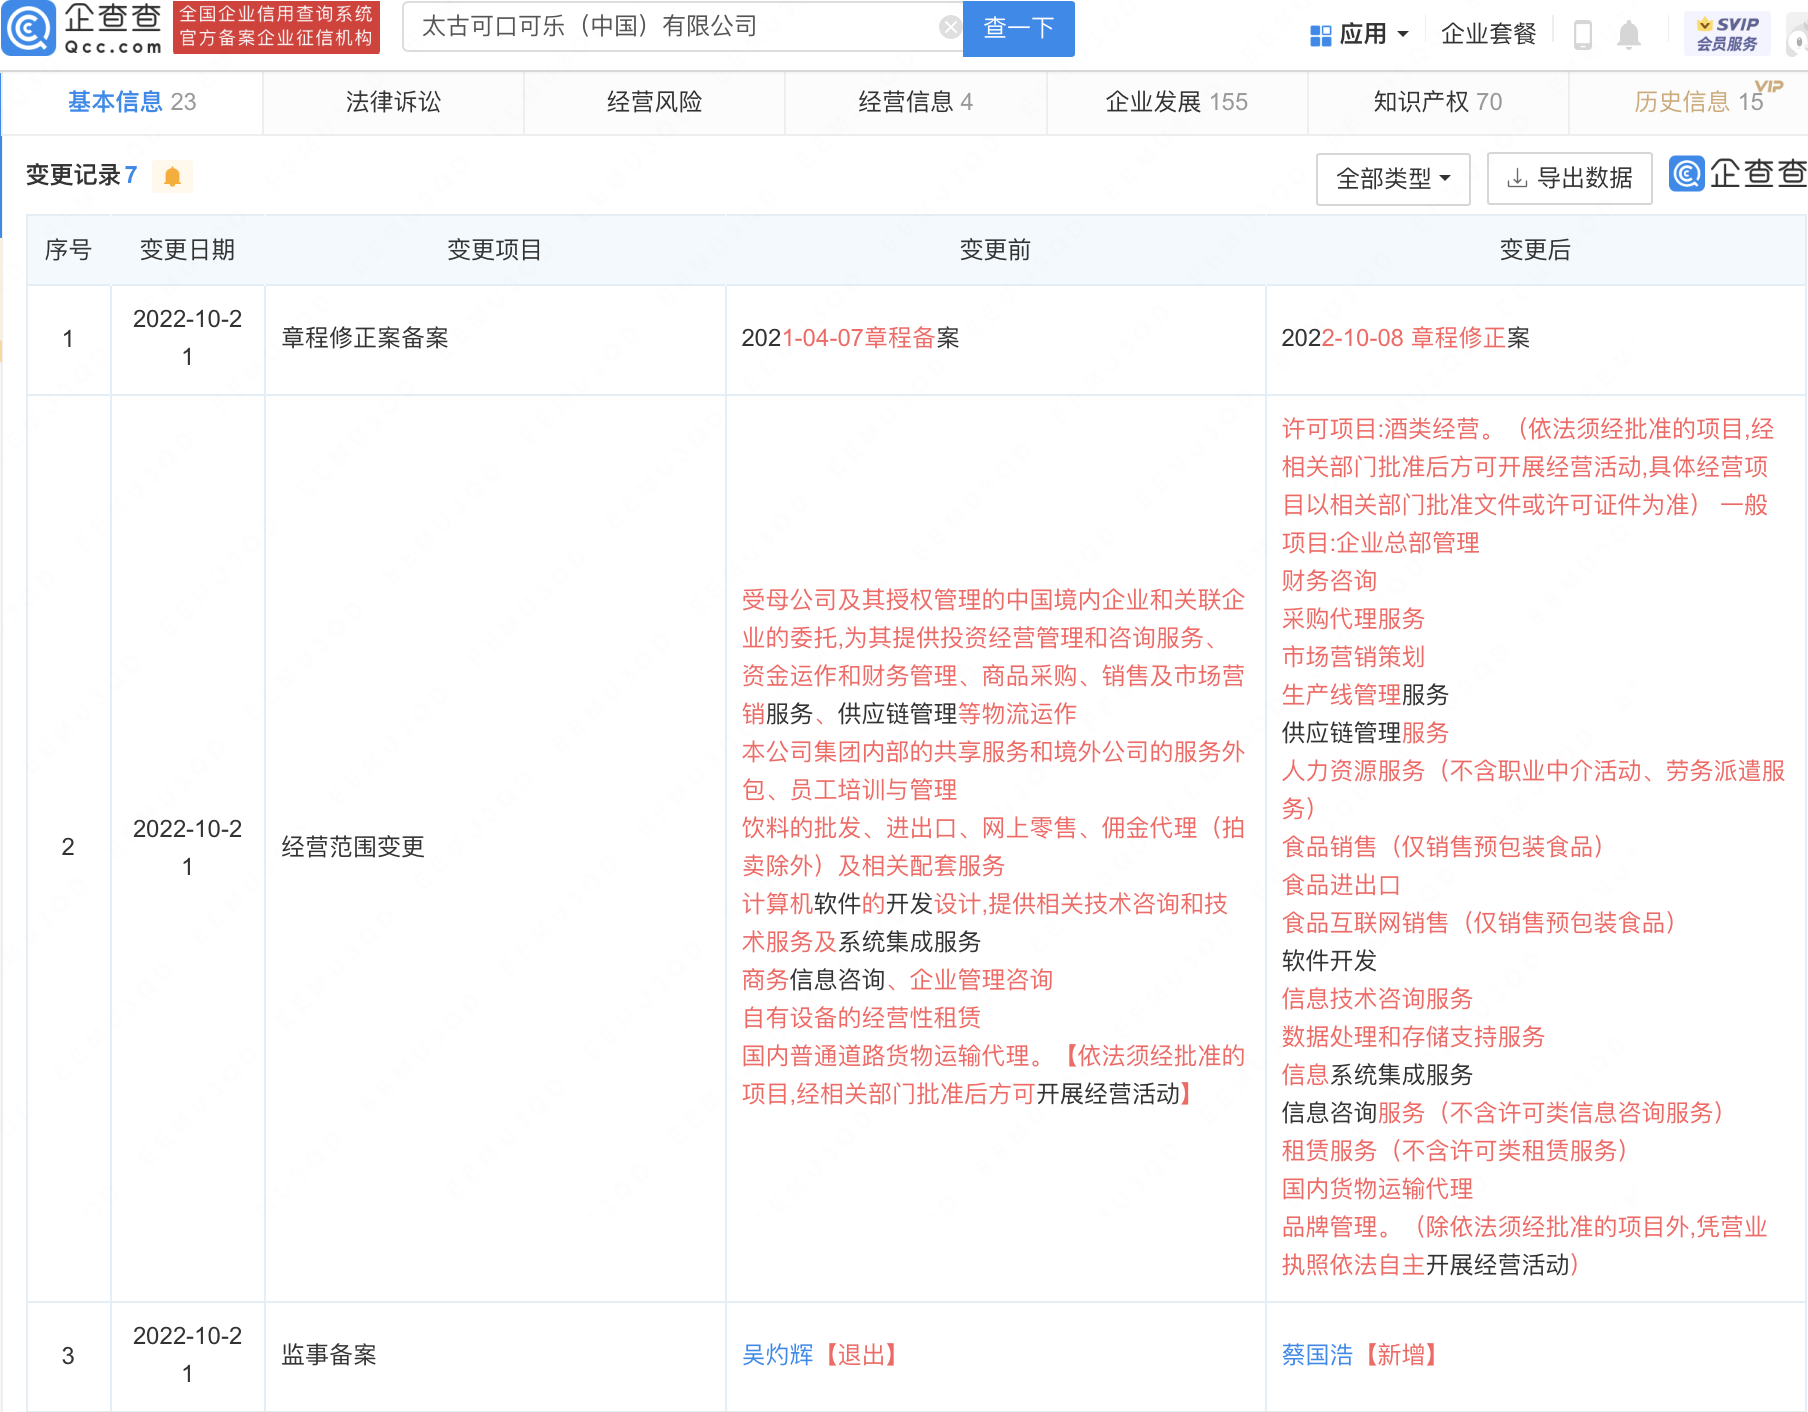The height and width of the screenshot is (1412, 1808).
Task: Click the download icon in 导出数据
Action: click(1517, 179)
